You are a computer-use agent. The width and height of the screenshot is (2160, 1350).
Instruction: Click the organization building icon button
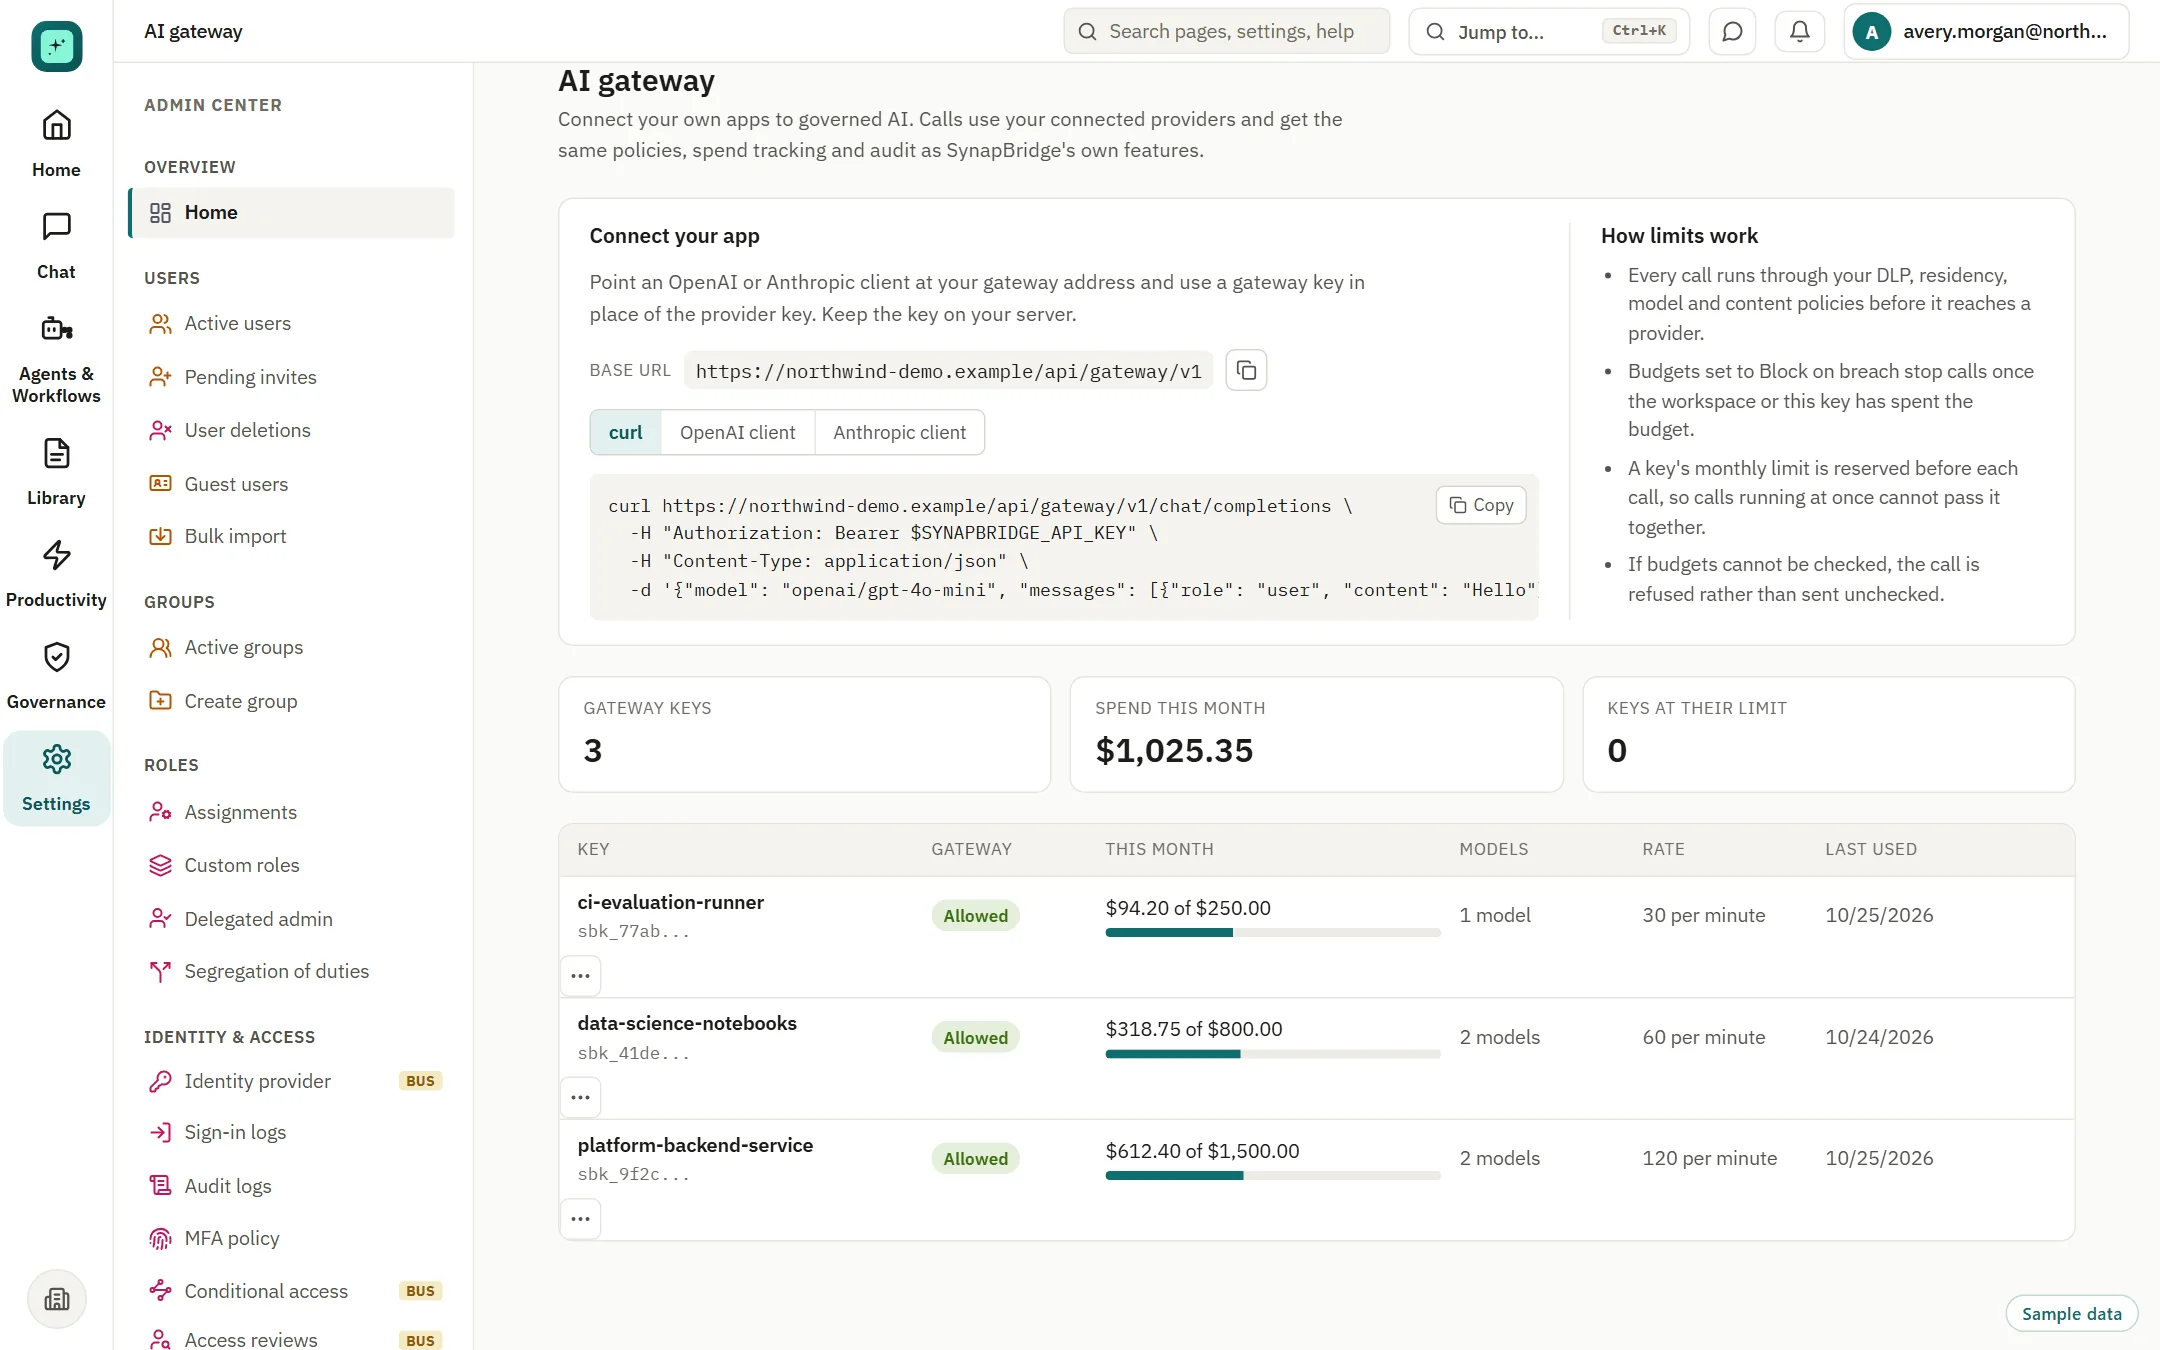tap(57, 1299)
